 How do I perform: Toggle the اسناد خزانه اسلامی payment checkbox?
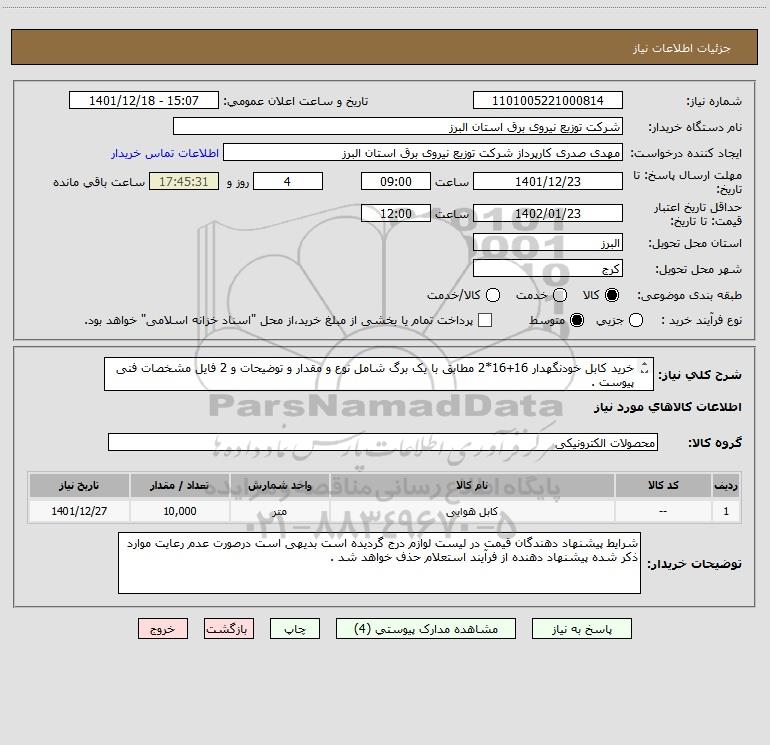coord(485,320)
